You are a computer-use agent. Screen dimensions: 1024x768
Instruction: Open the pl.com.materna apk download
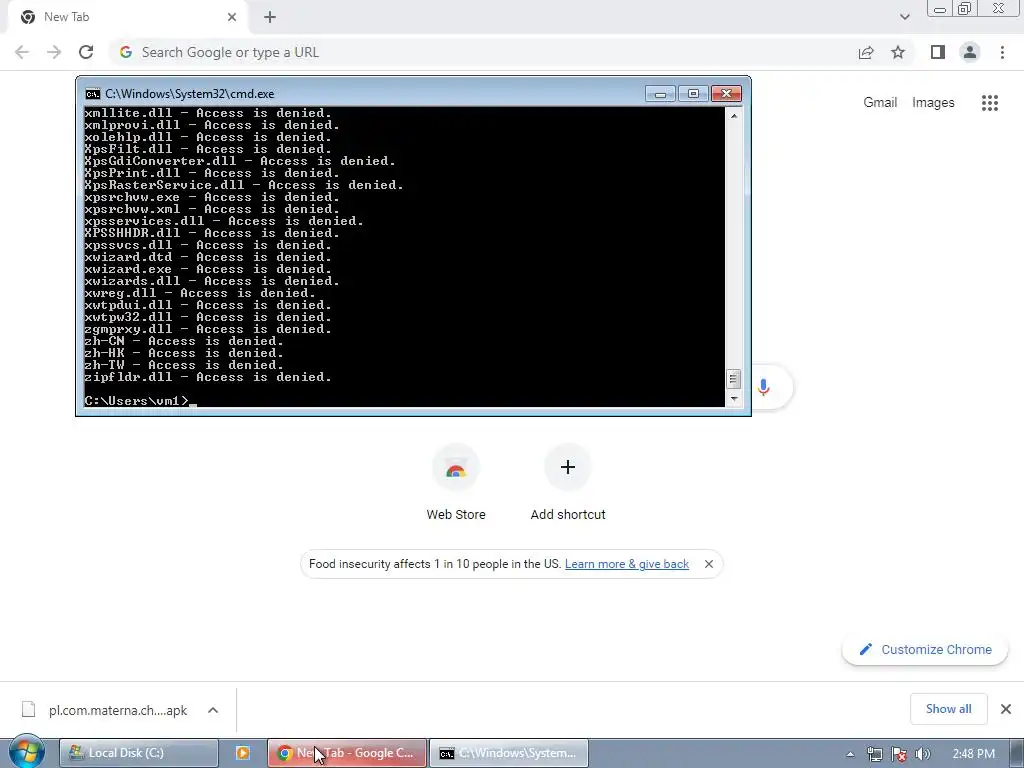tap(118, 710)
